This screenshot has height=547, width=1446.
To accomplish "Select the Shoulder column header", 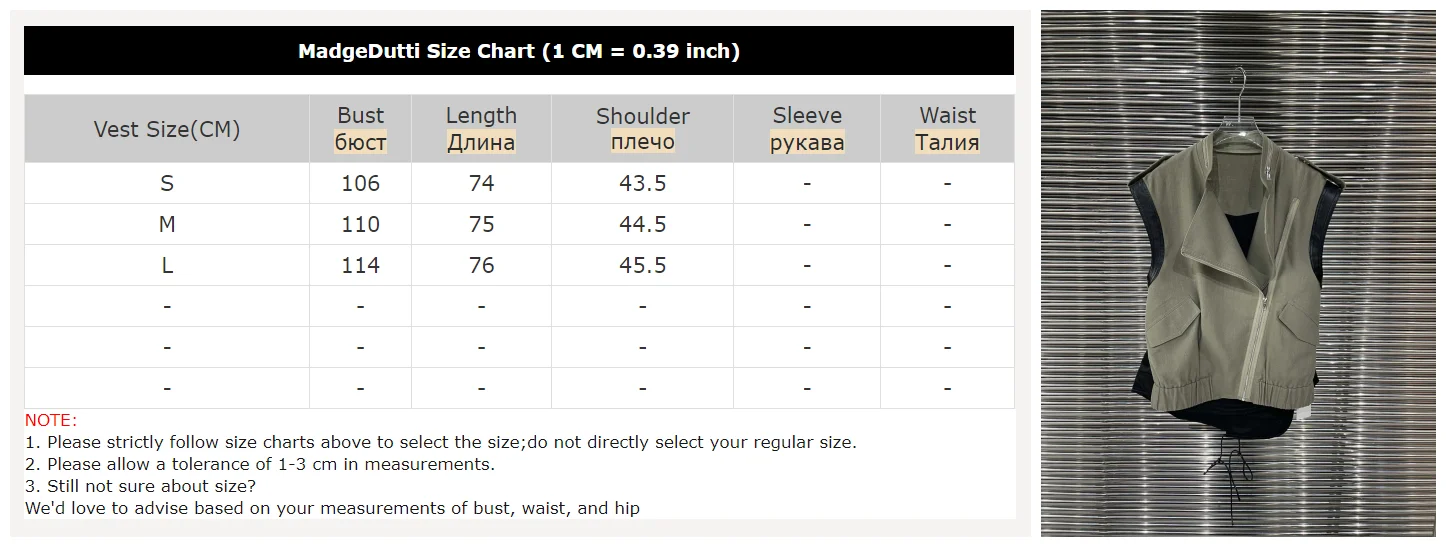I will (x=642, y=129).
